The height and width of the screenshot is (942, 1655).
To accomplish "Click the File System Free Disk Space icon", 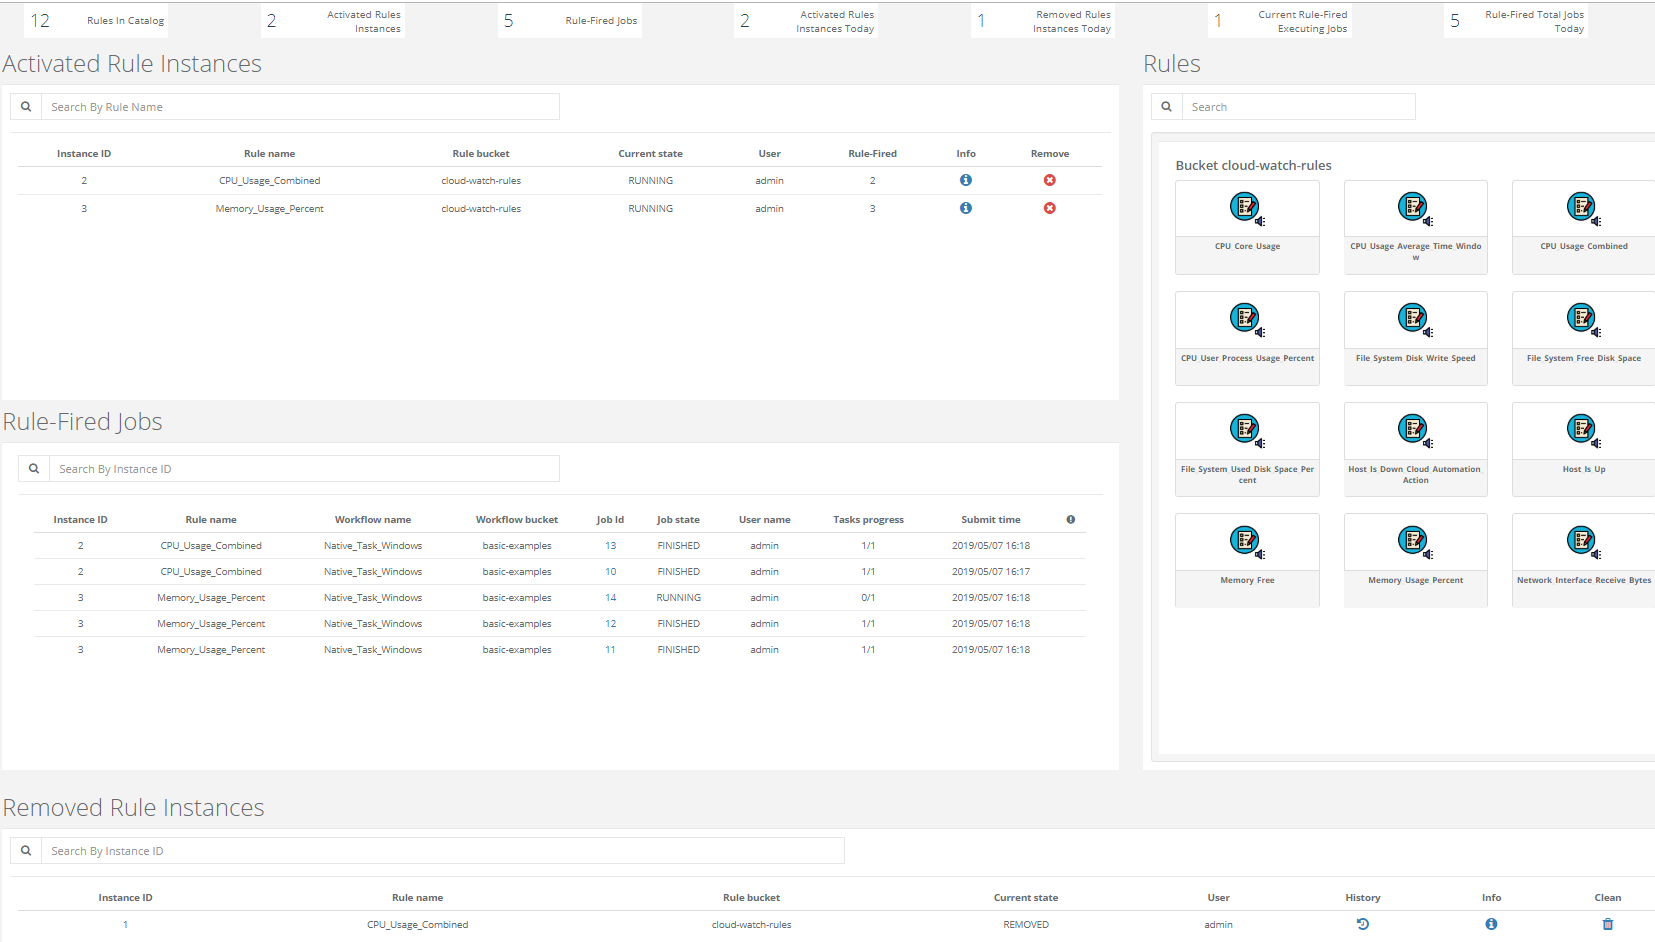I will pos(1582,319).
